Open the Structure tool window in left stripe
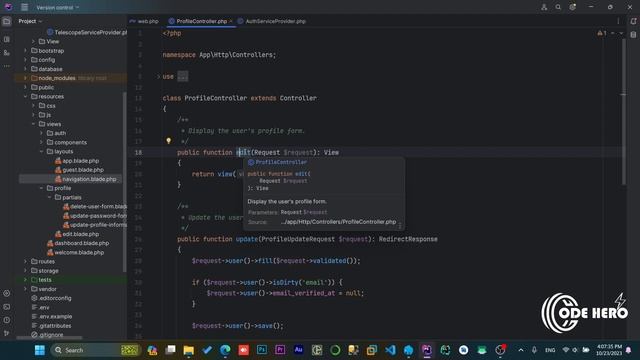 coord(7,39)
